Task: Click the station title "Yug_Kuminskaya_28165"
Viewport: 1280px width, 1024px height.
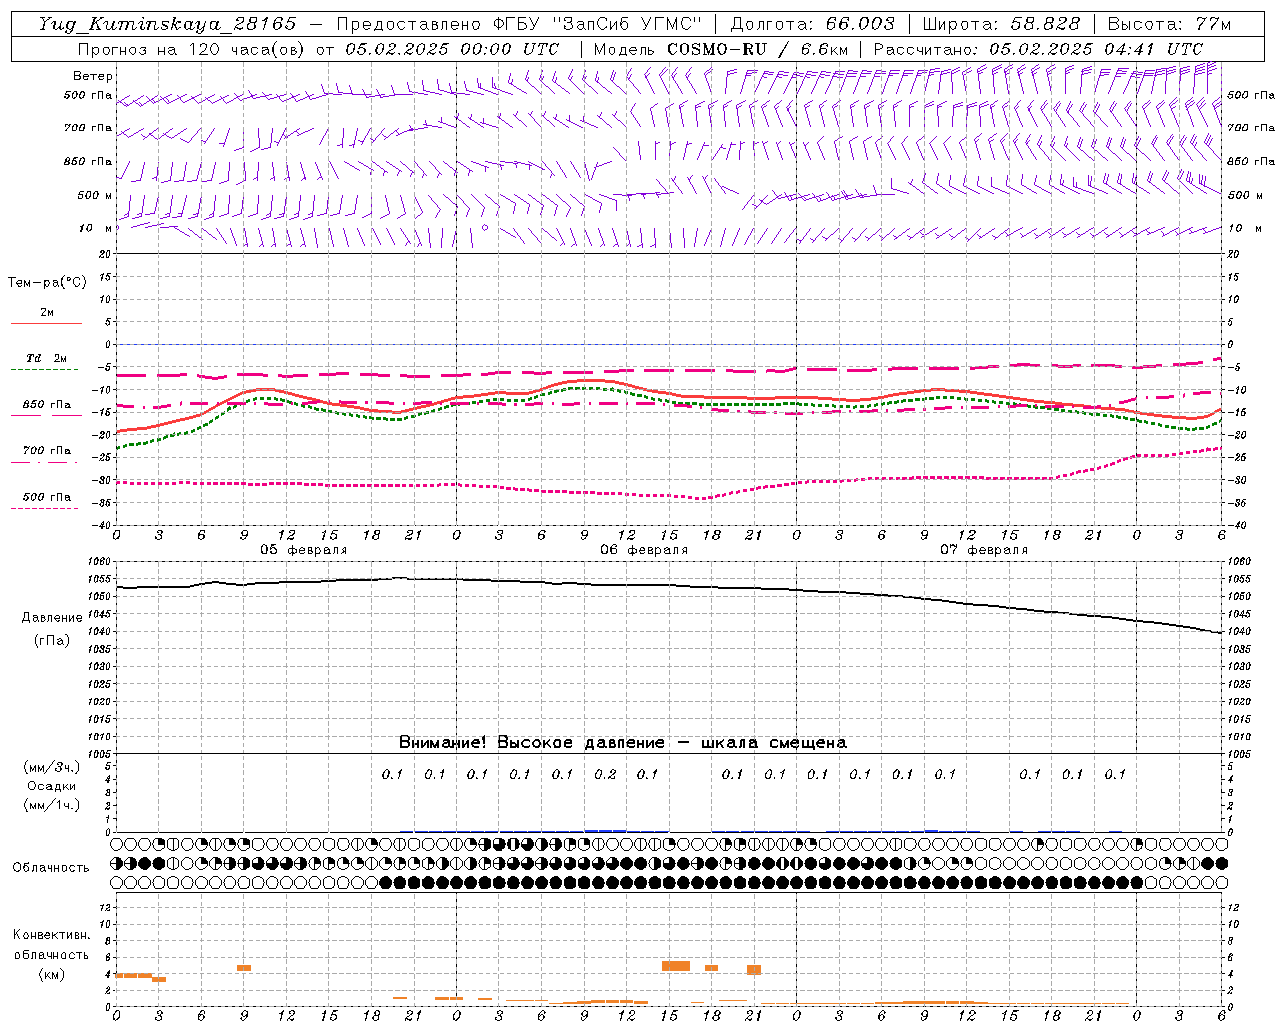Action: pyautogui.click(x=167, y=24)
